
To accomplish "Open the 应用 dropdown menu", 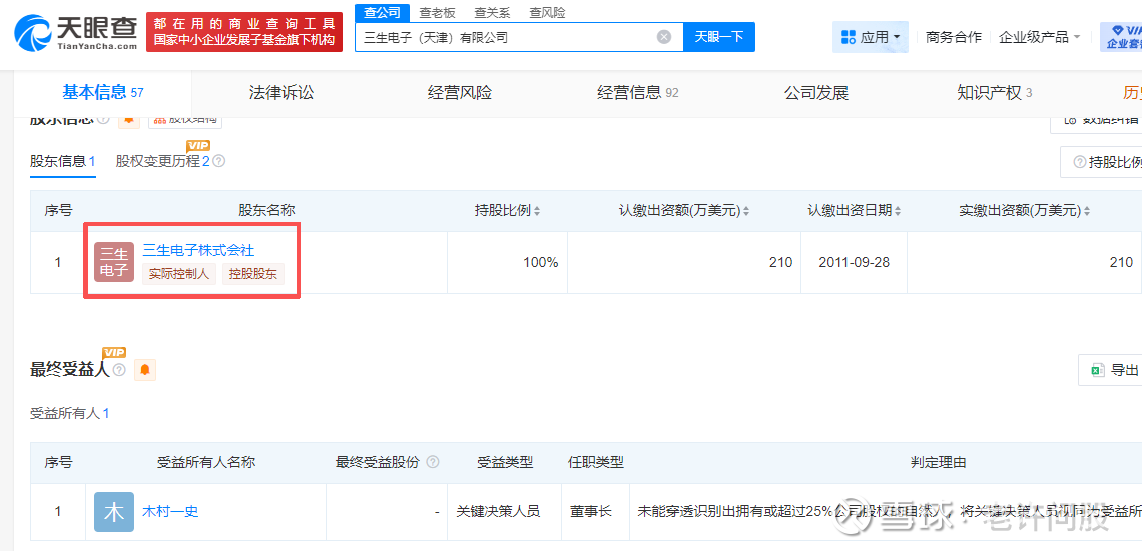I will click(871, 37).
